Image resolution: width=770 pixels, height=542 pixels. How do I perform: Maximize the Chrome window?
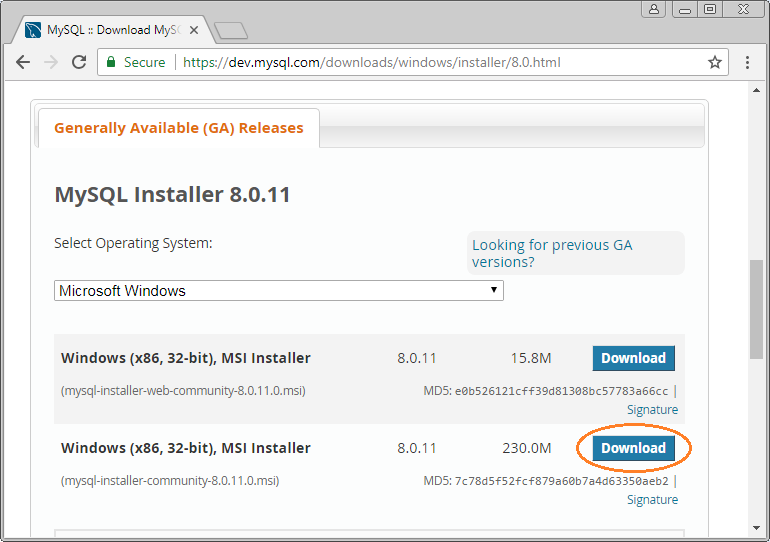pos(710,9)
